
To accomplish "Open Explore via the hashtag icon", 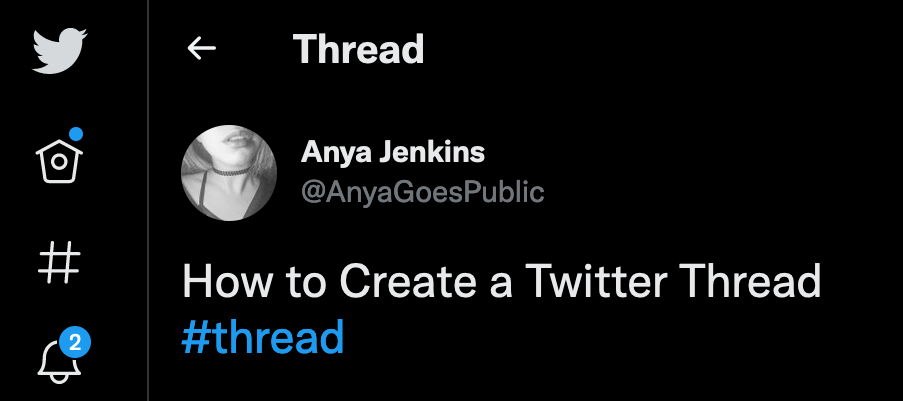I will (60, 263).
